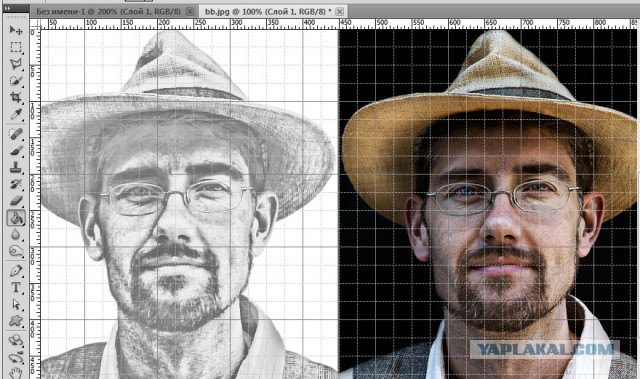Select the Quick Selection tool
640x379 pixels.
(16, 81)
